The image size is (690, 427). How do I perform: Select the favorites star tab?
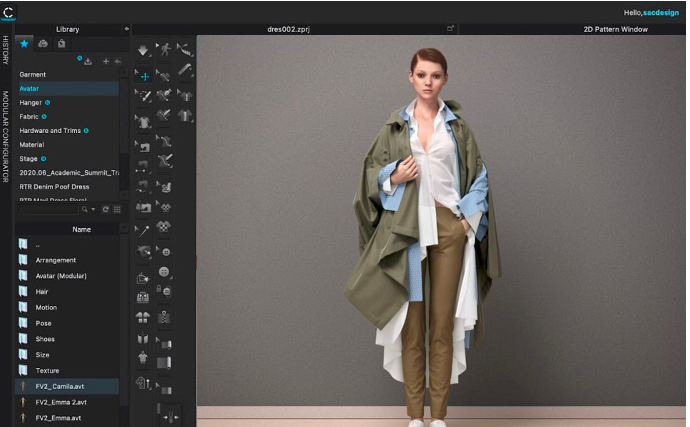(x=24, y=44)
